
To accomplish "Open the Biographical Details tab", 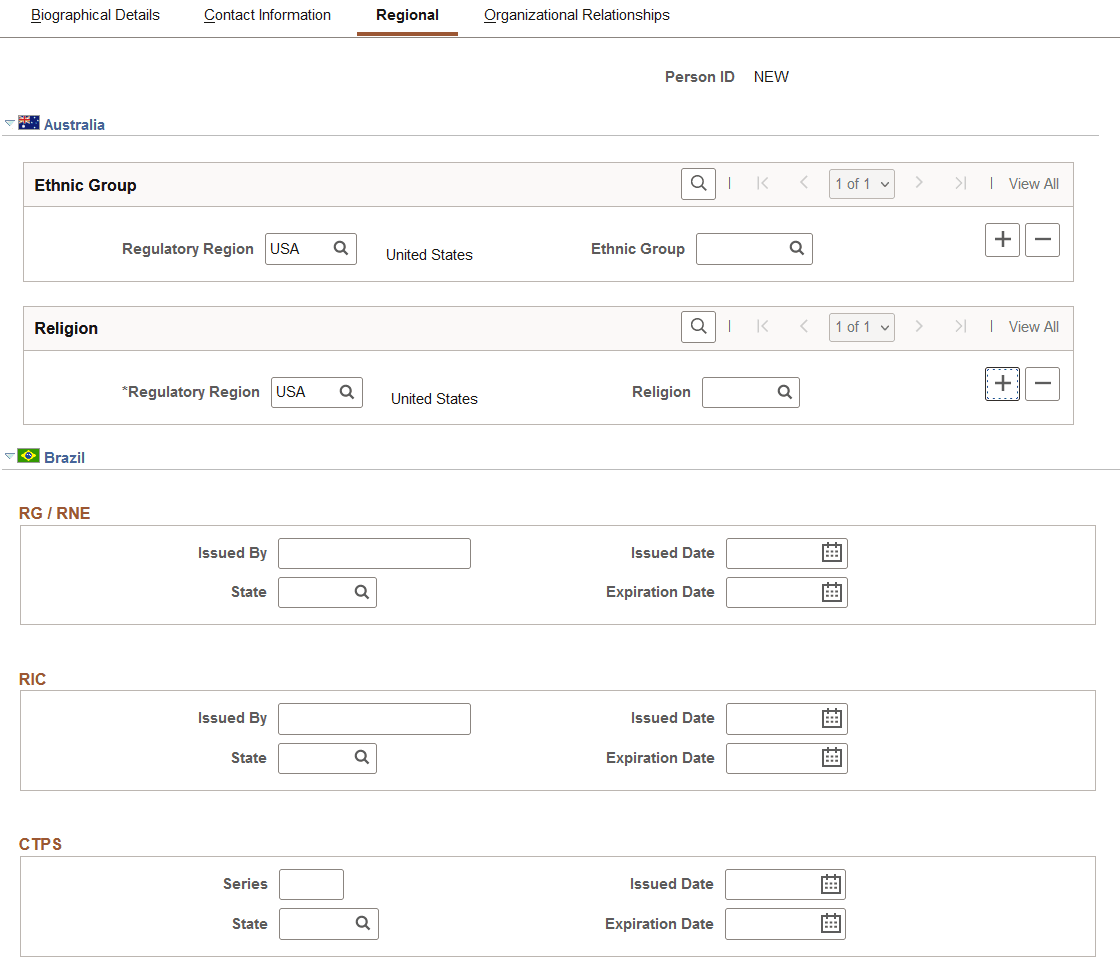I will point(95,15).
